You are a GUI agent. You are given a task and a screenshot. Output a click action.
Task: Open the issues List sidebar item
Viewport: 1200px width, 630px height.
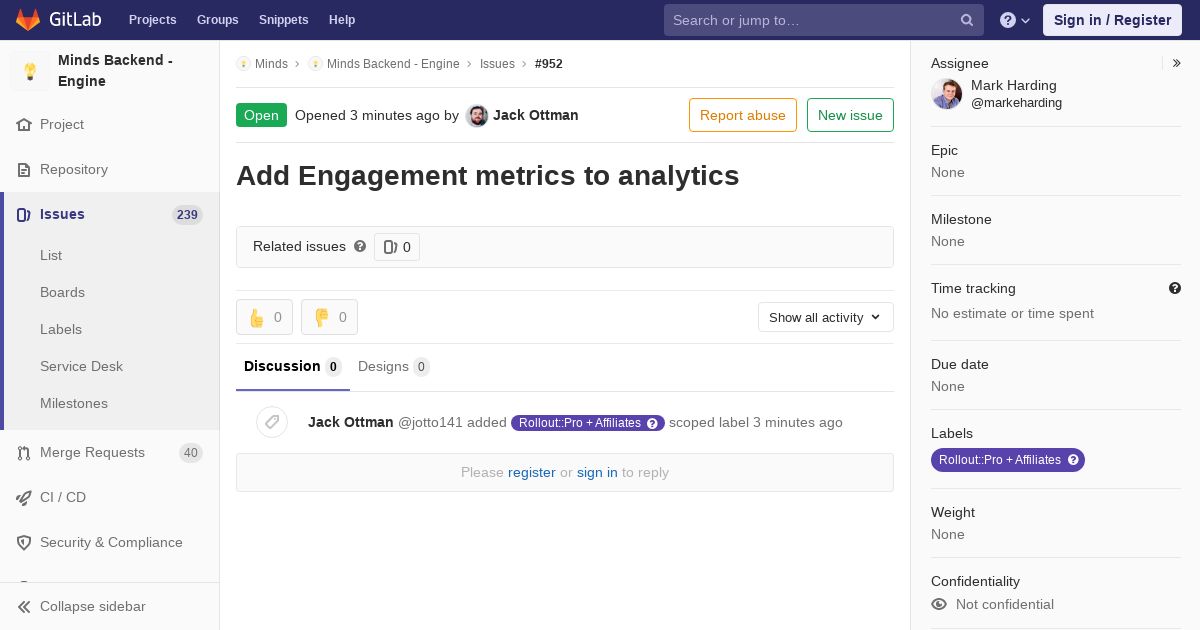click(x=51, y=256)
